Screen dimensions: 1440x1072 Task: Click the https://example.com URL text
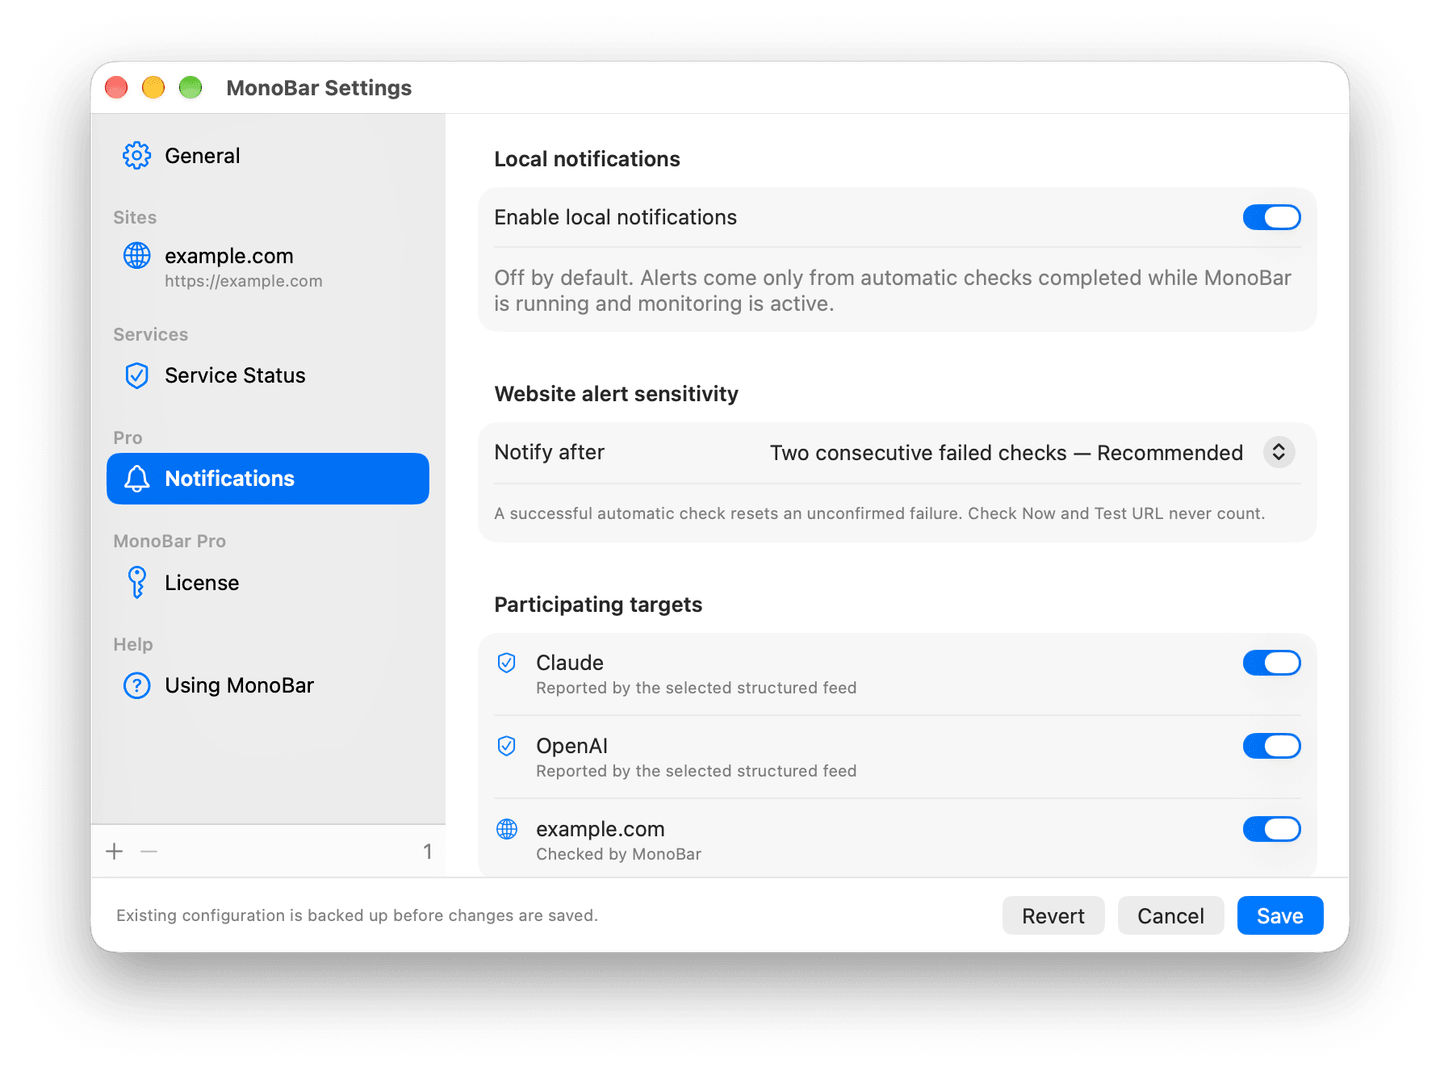tap(244, 282)
